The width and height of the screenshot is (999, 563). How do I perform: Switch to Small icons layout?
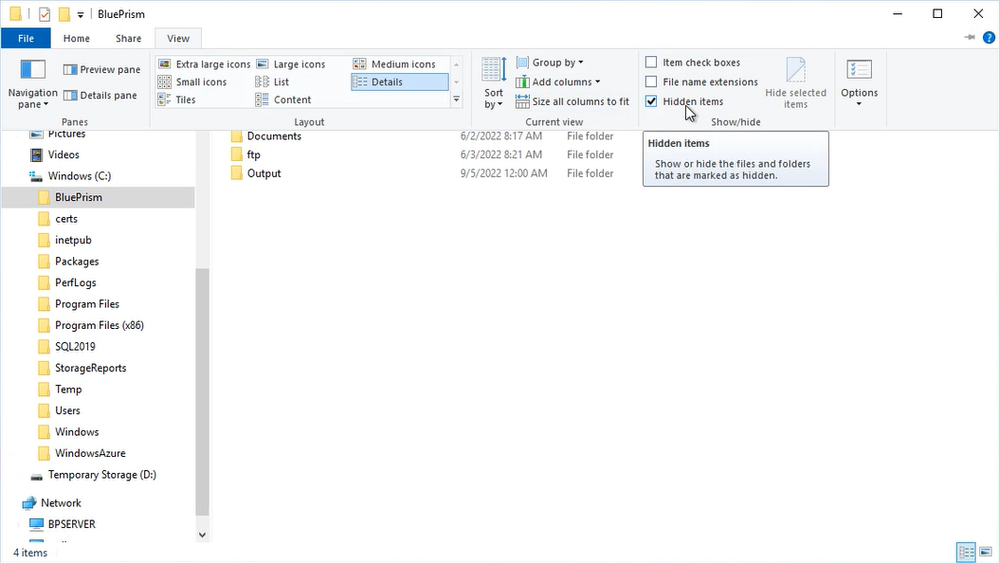click(x=192, y=82)
